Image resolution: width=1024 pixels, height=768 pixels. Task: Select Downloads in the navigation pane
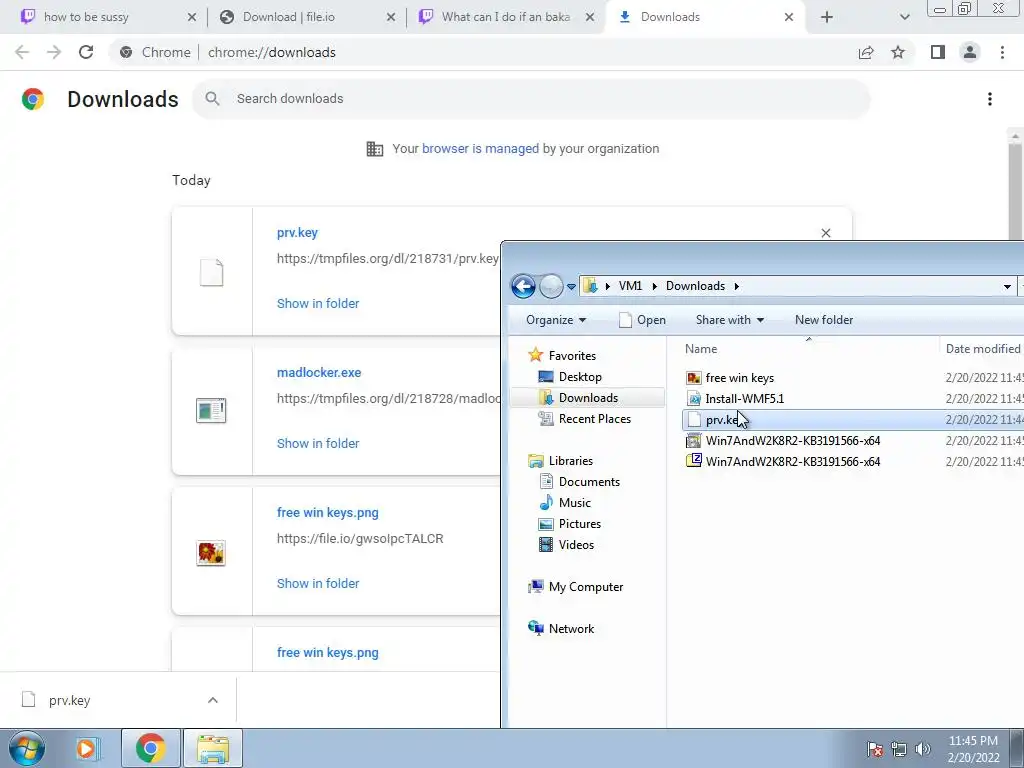click(x=588, y=398)
